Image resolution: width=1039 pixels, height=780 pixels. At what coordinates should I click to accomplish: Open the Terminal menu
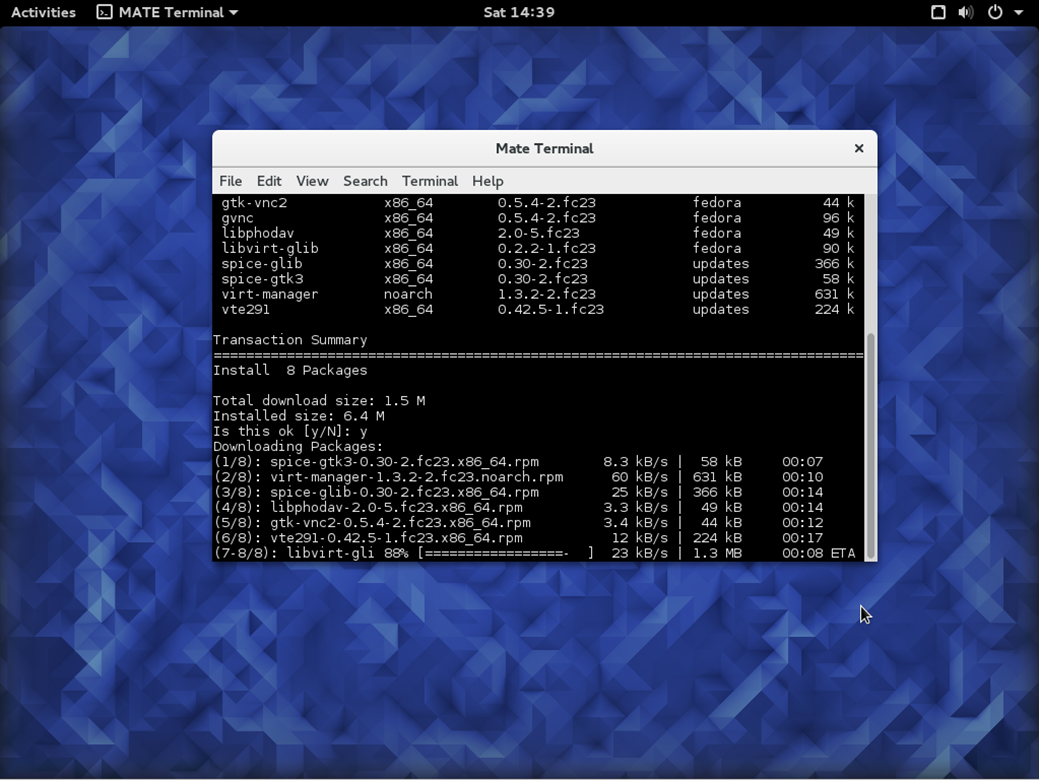tap(429, 181)
